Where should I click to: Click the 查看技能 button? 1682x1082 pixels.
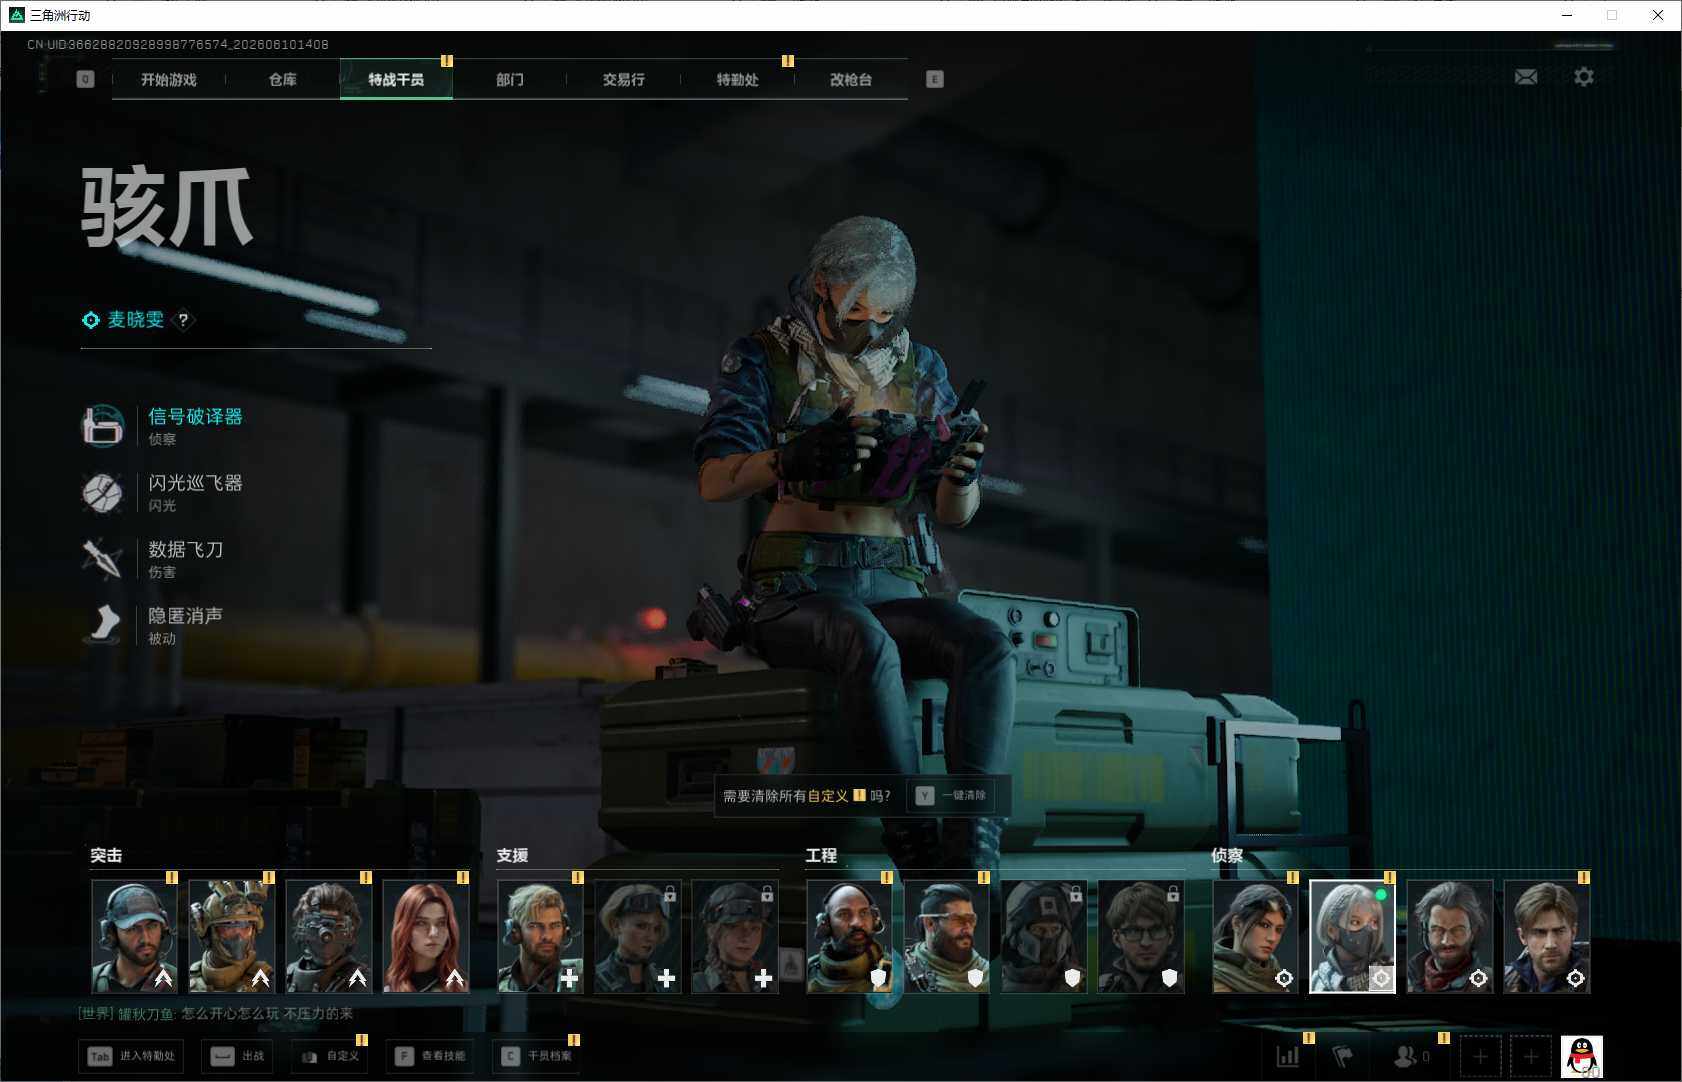[x=430, y=1056]
